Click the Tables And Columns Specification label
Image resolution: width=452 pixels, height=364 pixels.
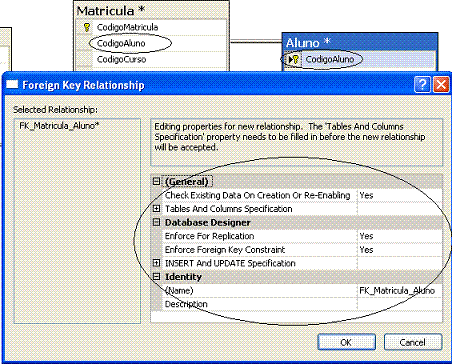[229, 209]
